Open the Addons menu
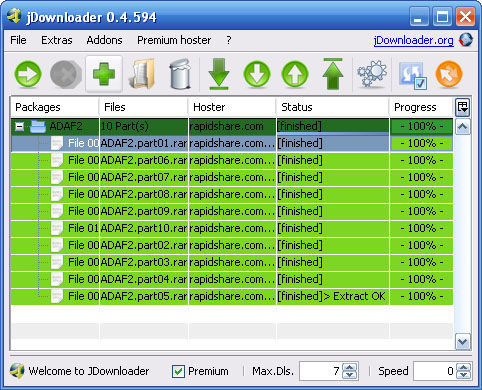Screen dimensions: 482x390 [x=104, y=40]
